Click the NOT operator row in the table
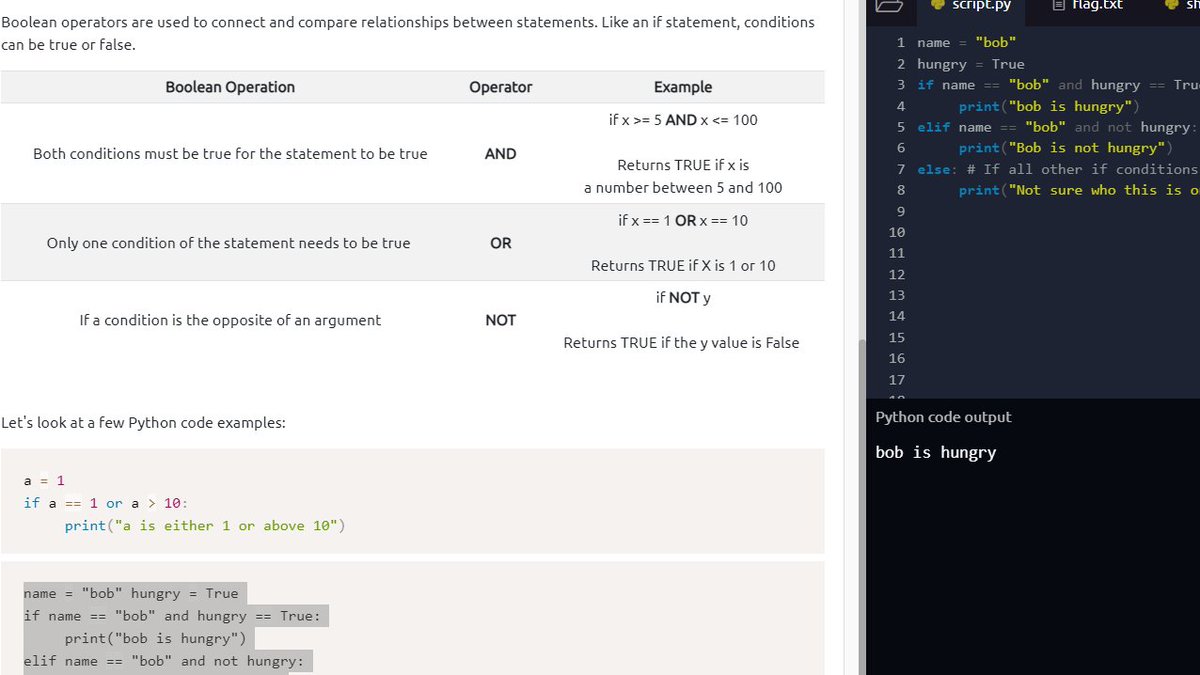This screenshot has width=1200, height=675. pyautogui.click(x=500, y=320)
